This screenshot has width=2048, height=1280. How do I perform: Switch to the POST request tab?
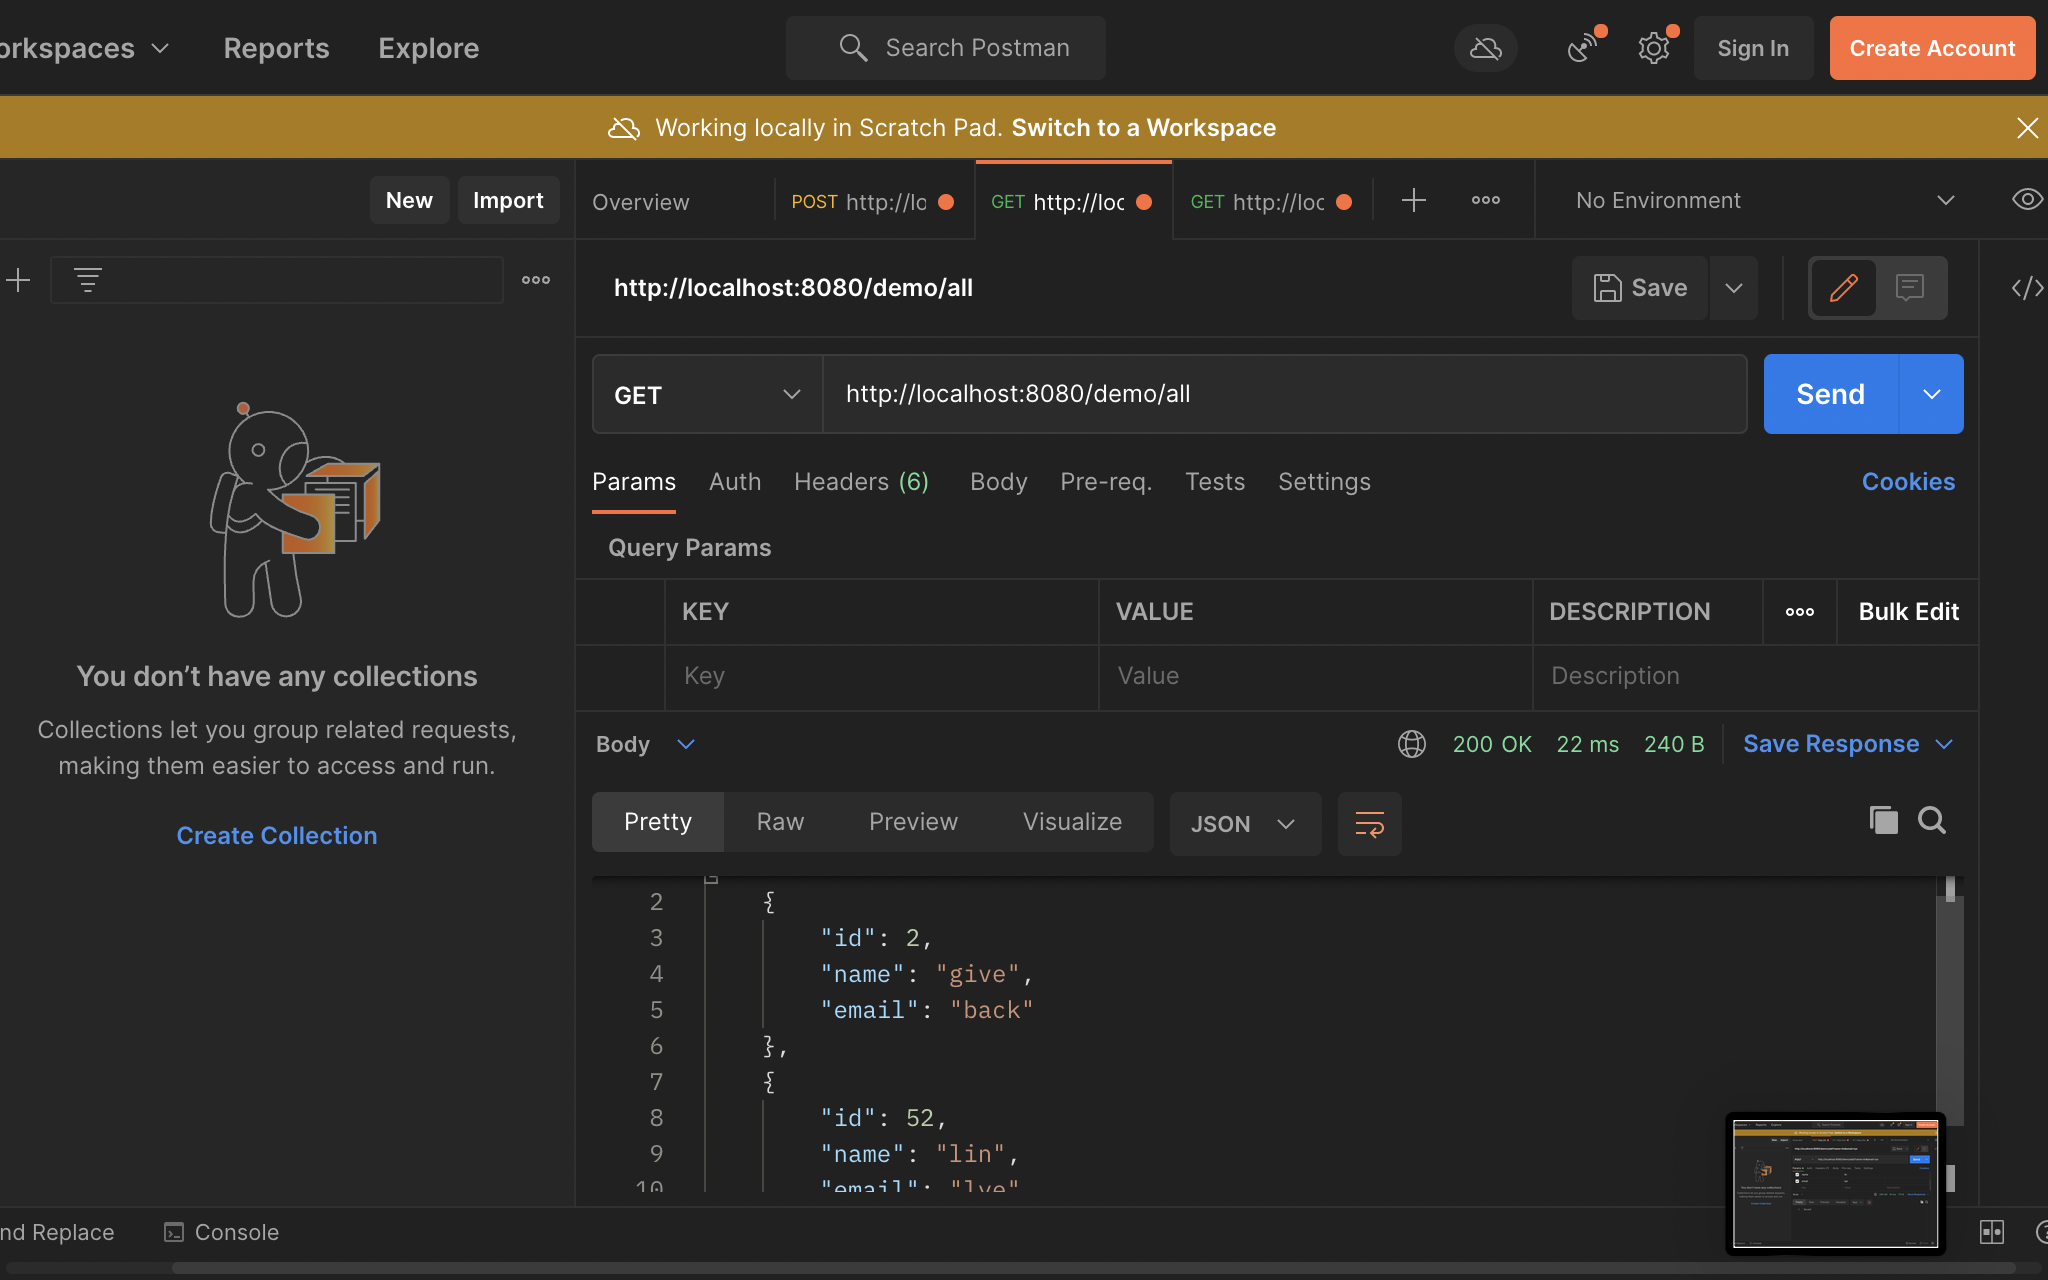coord(874,201)
